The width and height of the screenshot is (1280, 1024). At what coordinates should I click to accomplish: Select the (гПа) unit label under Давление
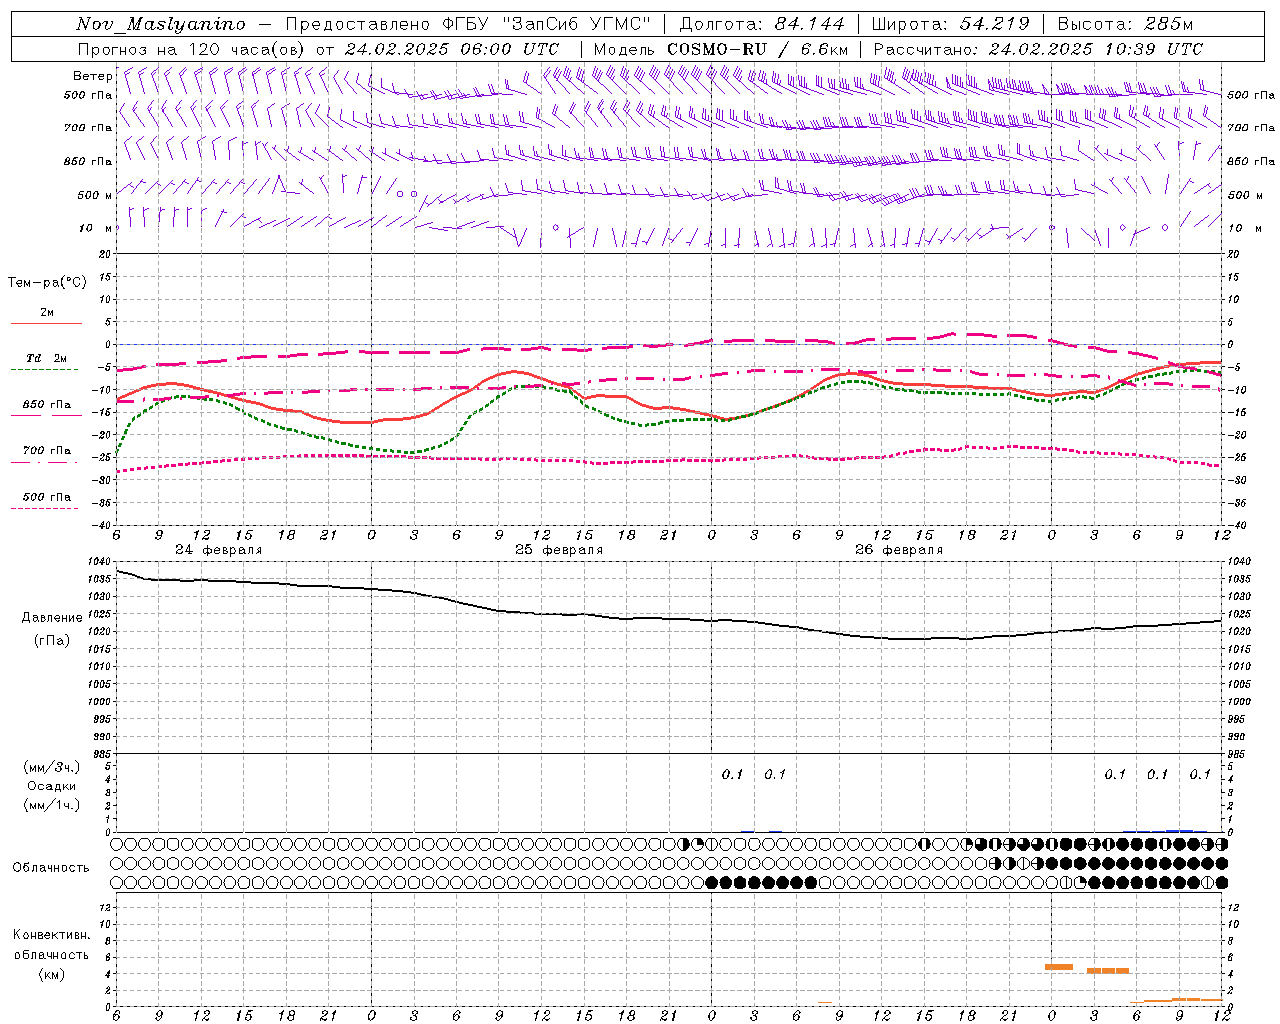(x=52, y=640)
